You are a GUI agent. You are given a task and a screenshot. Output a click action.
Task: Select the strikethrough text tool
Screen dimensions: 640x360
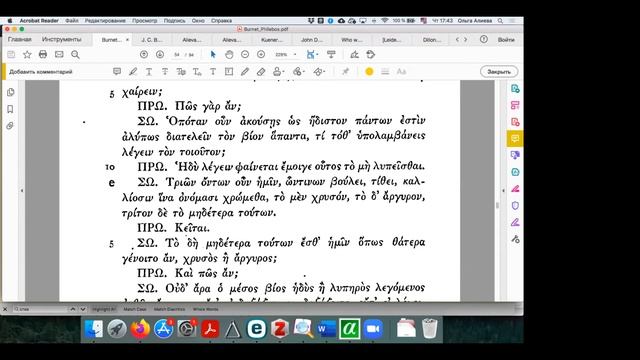click(165, 71)
